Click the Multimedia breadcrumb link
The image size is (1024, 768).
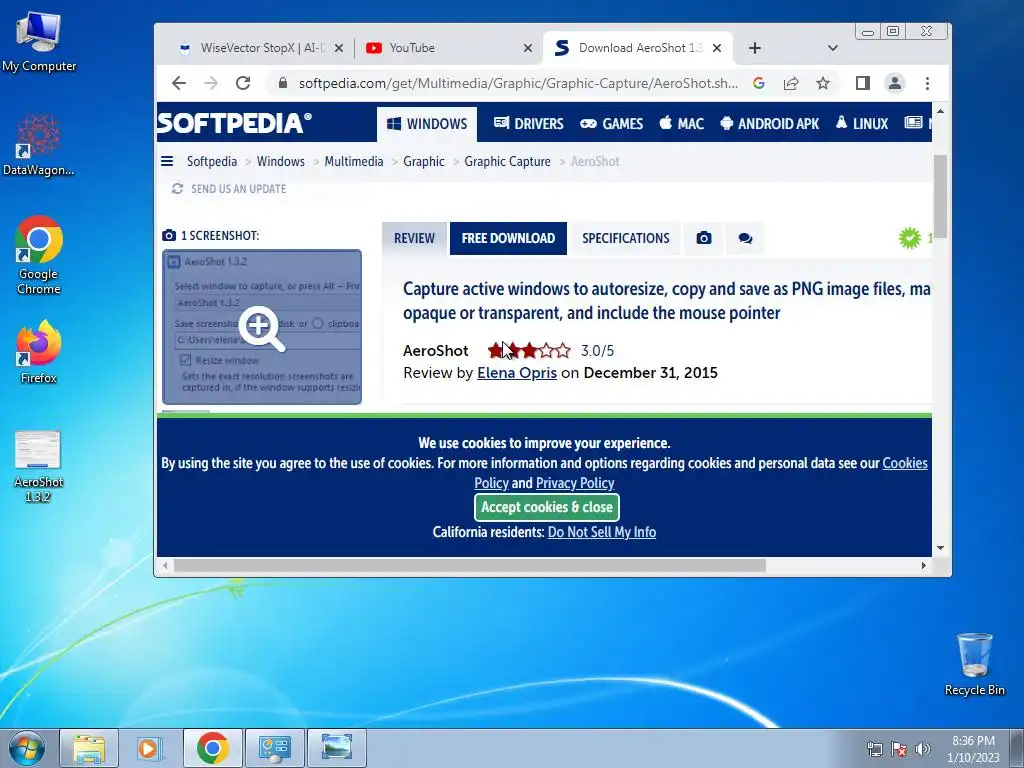point(353,161)
